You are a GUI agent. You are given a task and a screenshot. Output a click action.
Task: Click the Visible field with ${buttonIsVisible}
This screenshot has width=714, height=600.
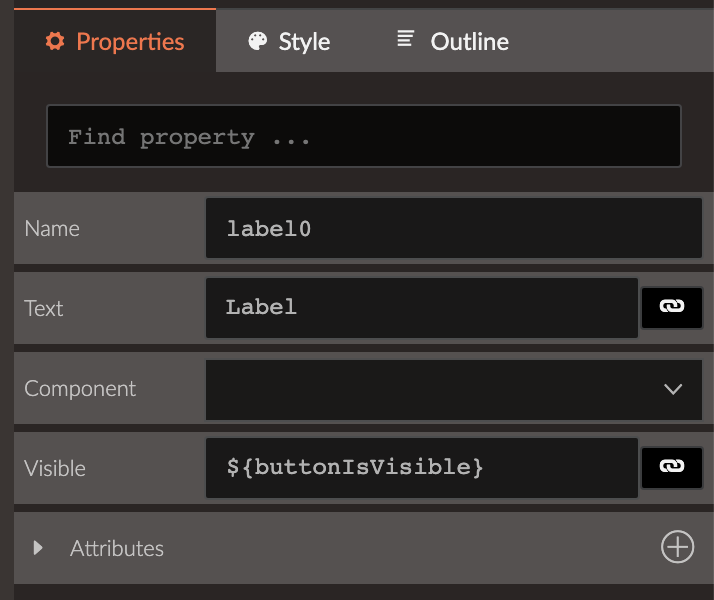coord(421,467)
